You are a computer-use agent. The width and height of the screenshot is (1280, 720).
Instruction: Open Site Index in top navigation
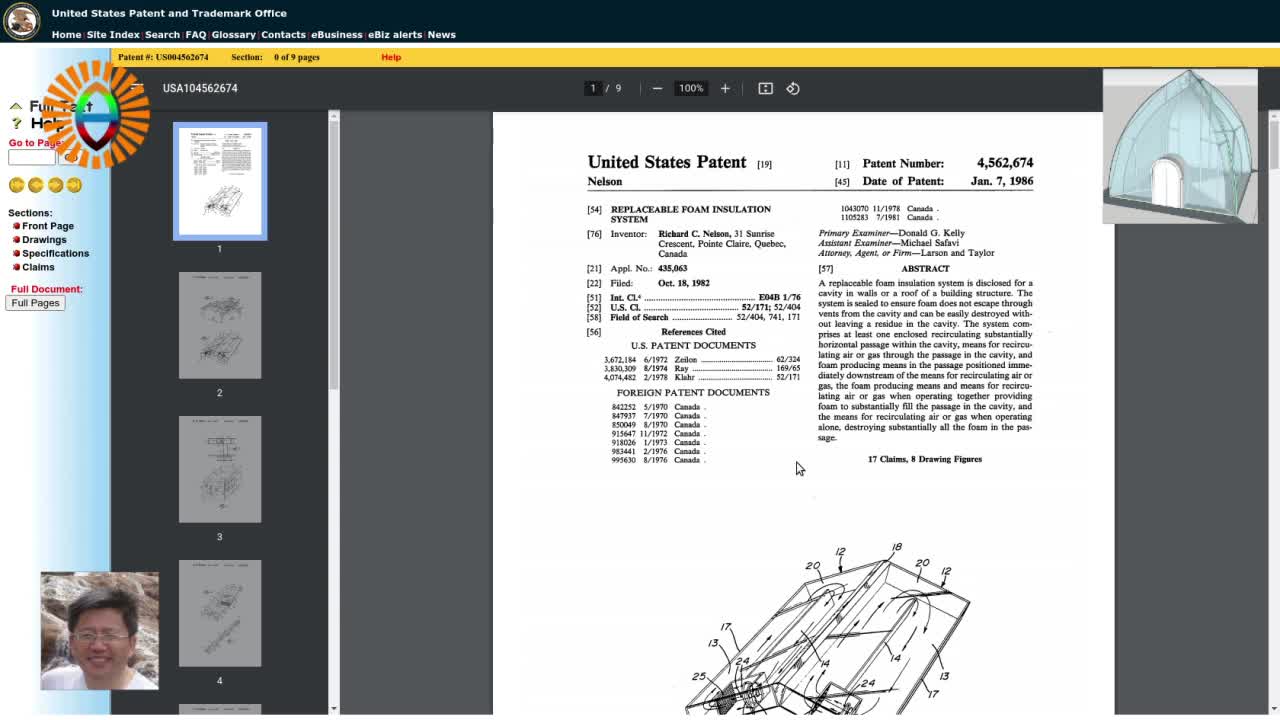(113, 35)
